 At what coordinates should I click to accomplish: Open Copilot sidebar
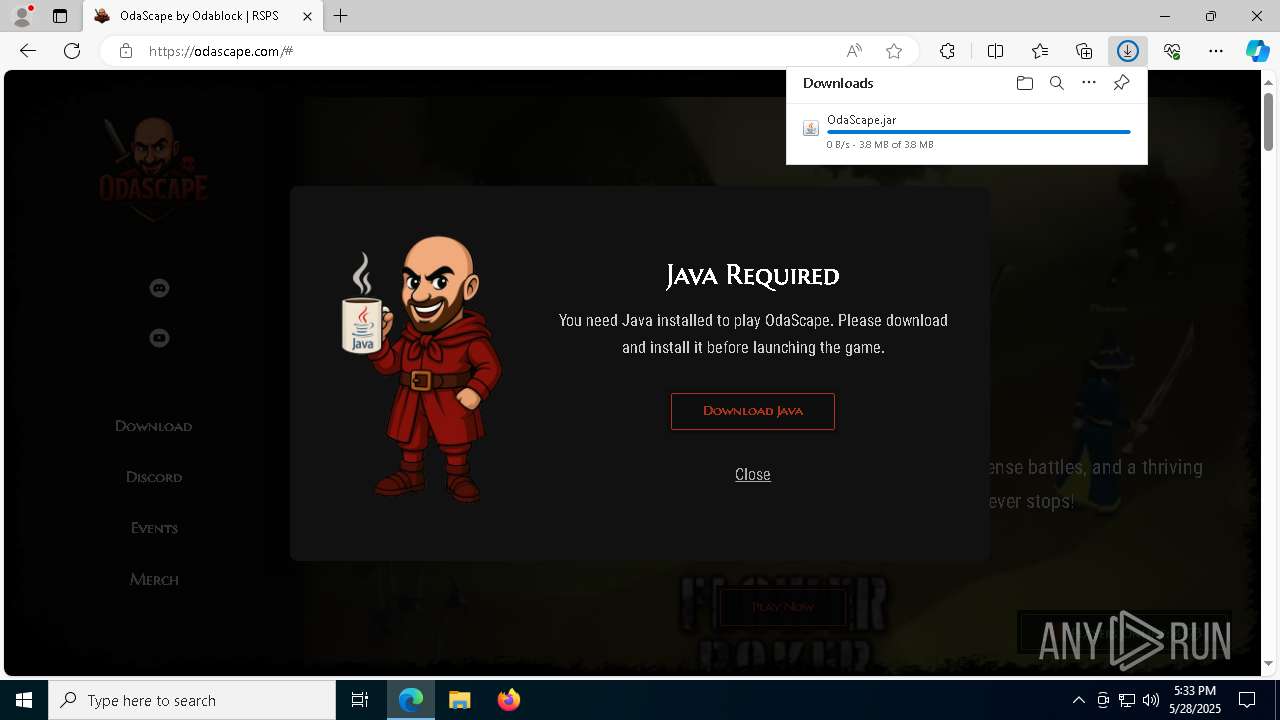pos(1257,51)
